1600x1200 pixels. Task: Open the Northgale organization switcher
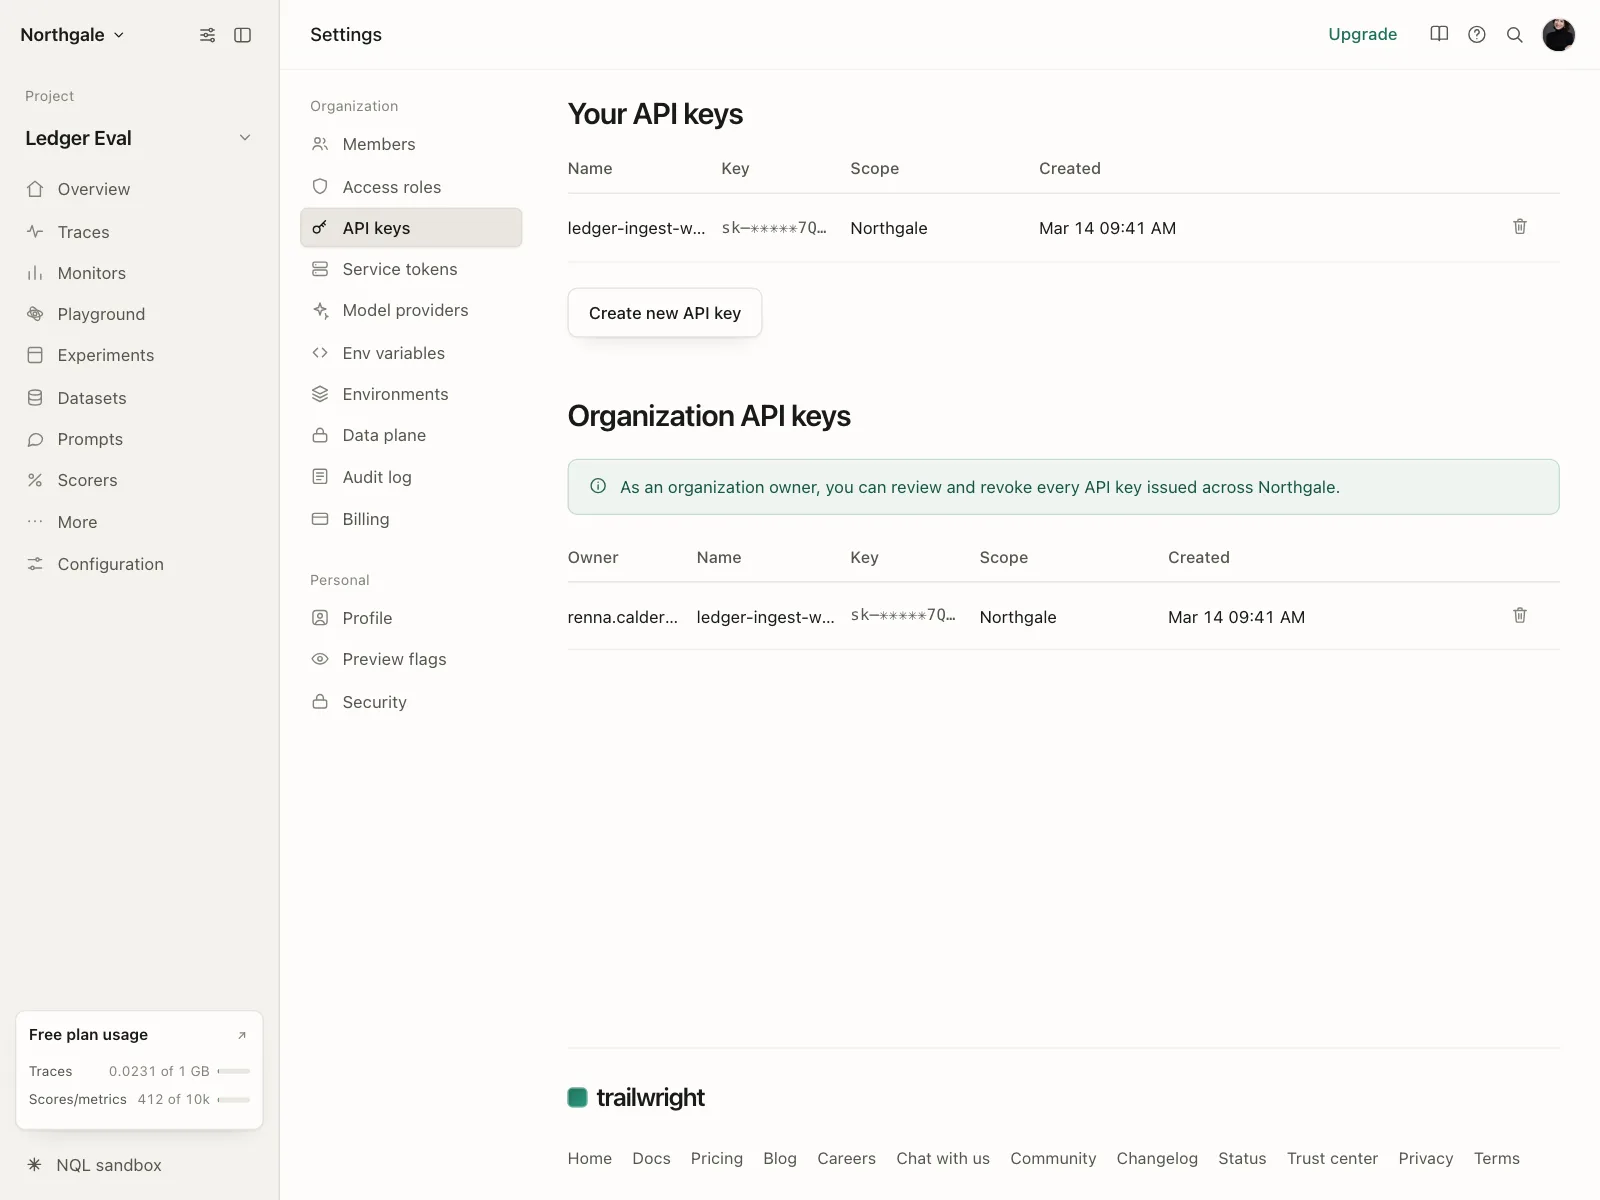[x=72, y=35]
